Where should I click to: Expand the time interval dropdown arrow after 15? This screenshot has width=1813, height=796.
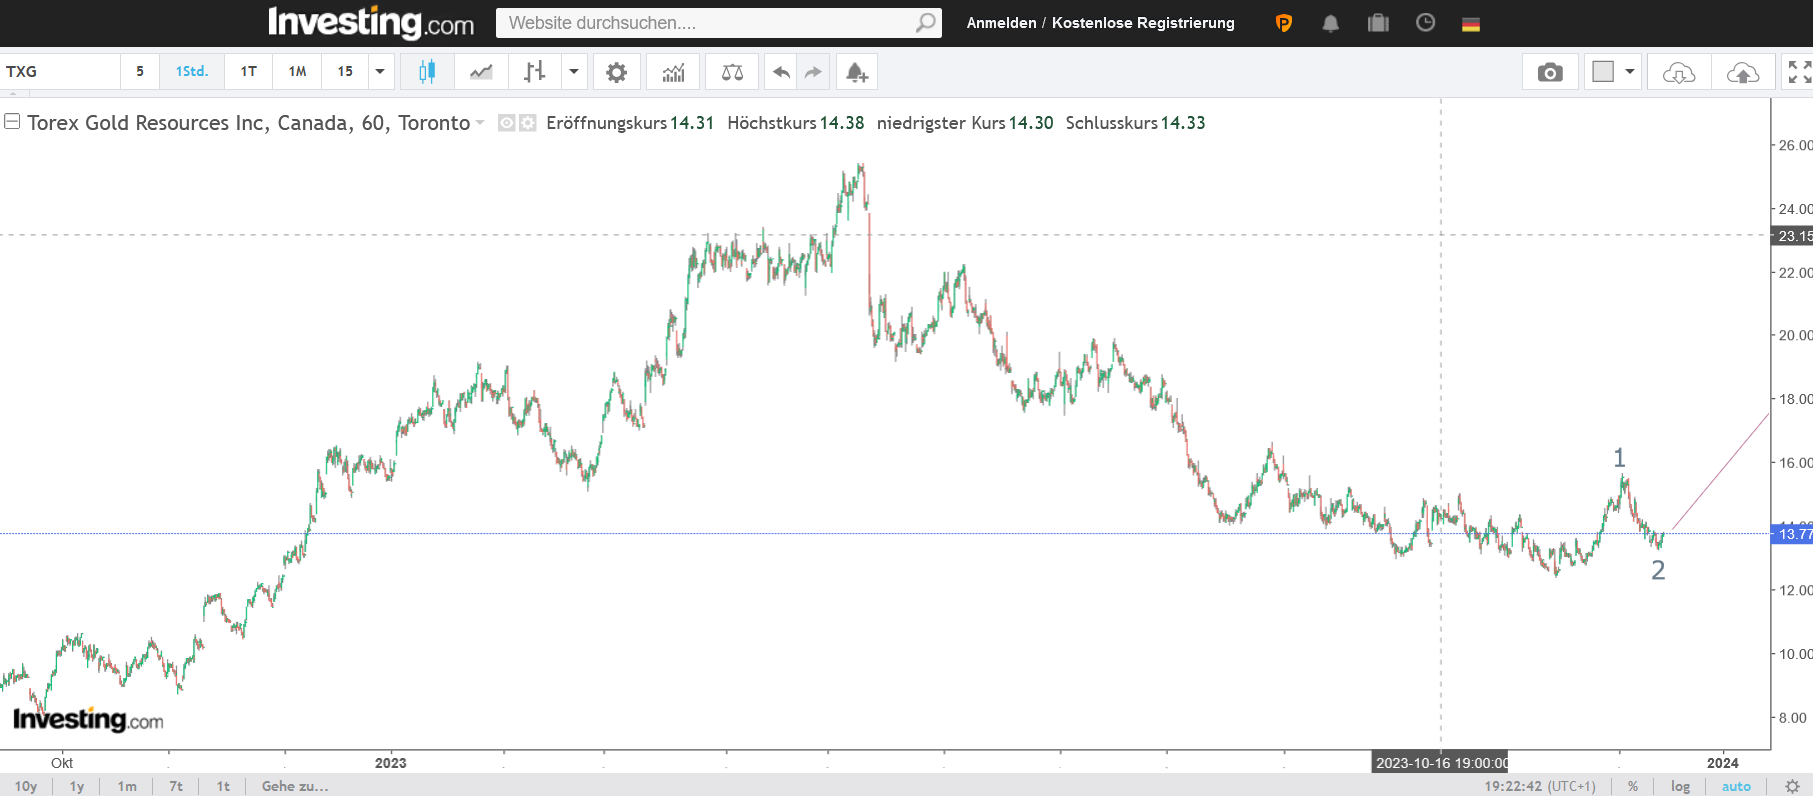pyautogui.click(x=380, y=72)
